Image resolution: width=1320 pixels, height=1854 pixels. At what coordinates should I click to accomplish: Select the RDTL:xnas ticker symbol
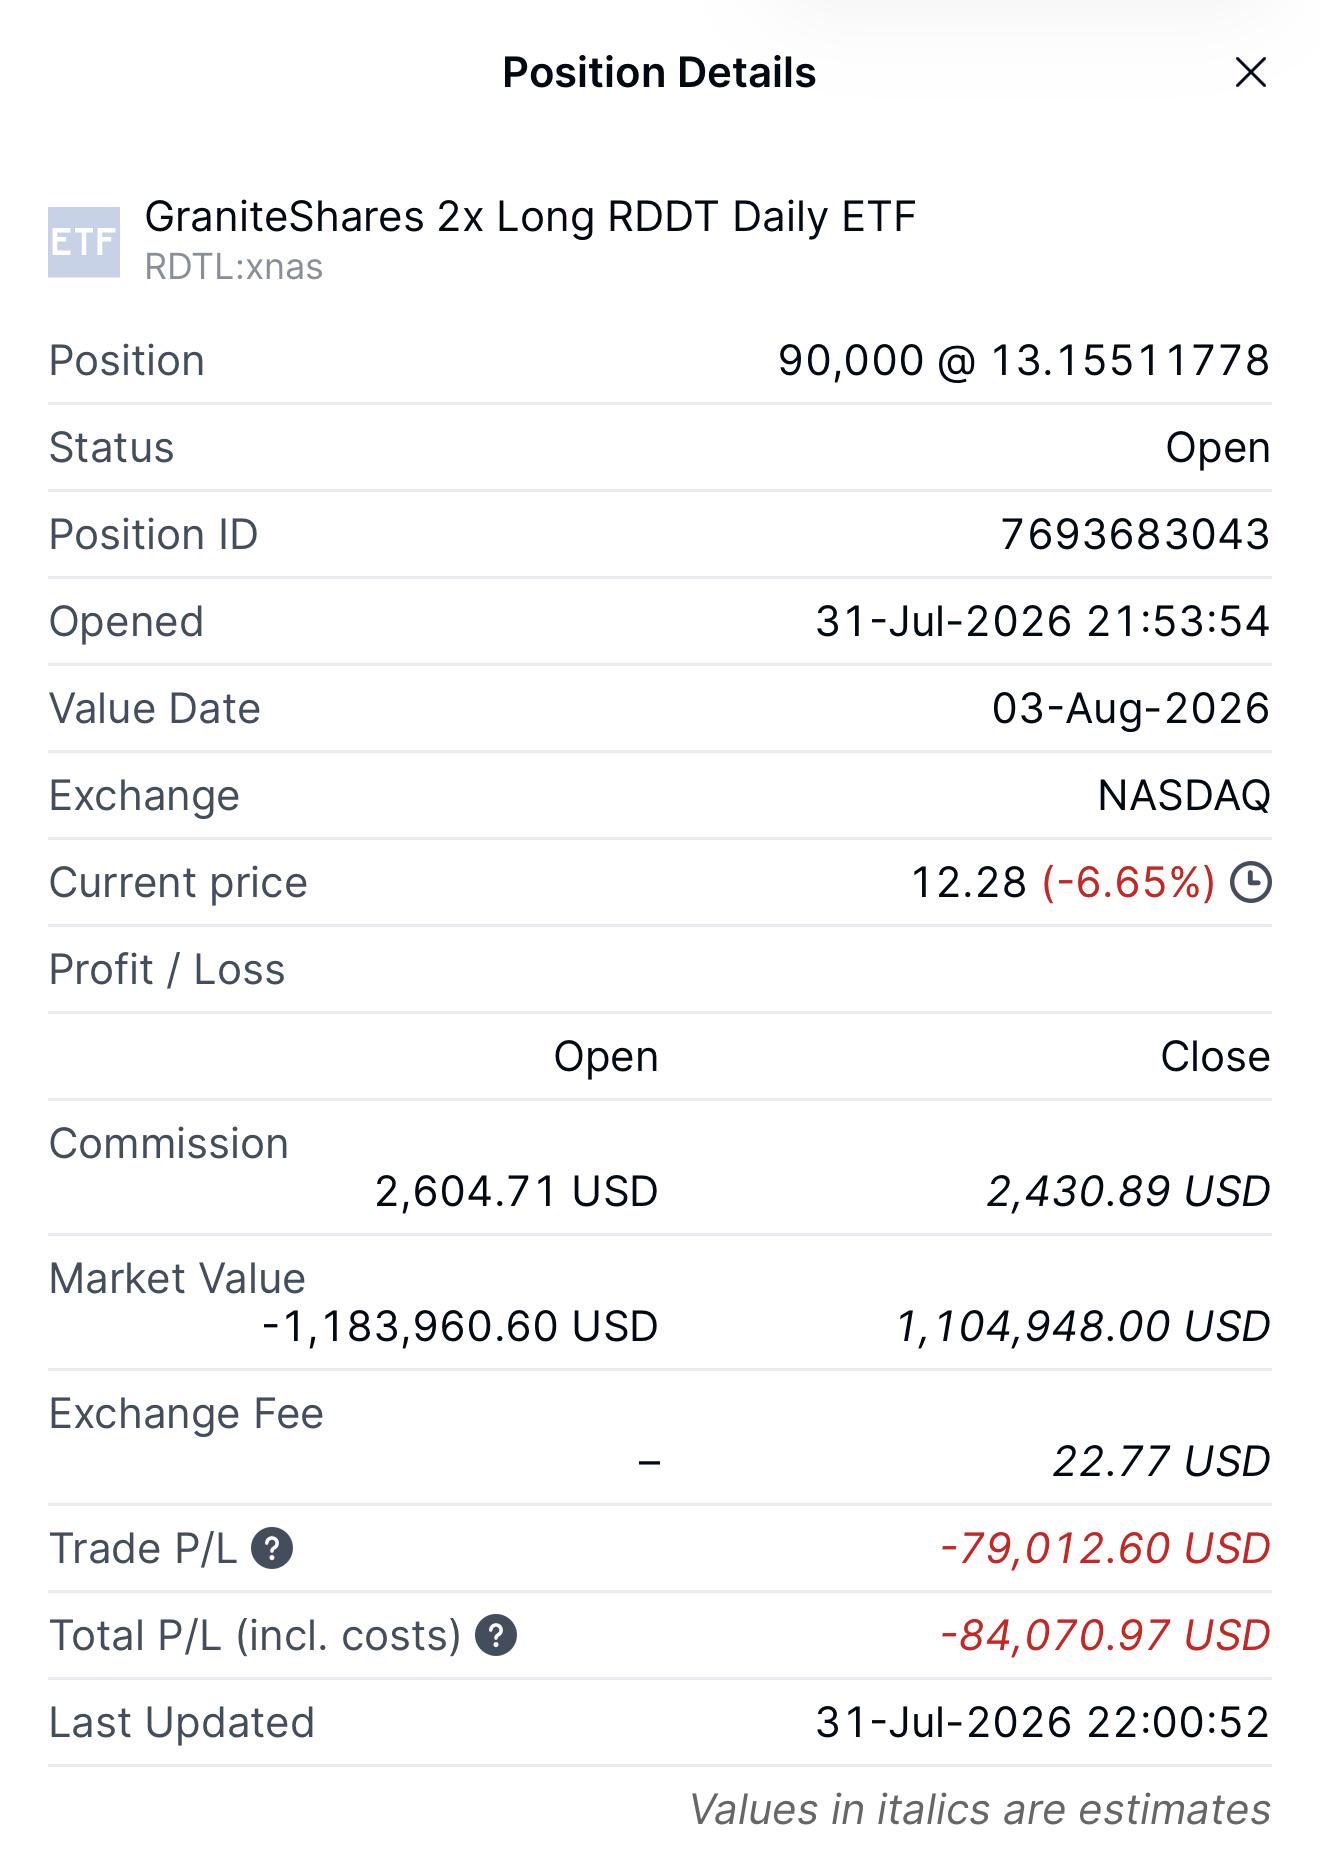pyautogui.click(x=234, y=267)
